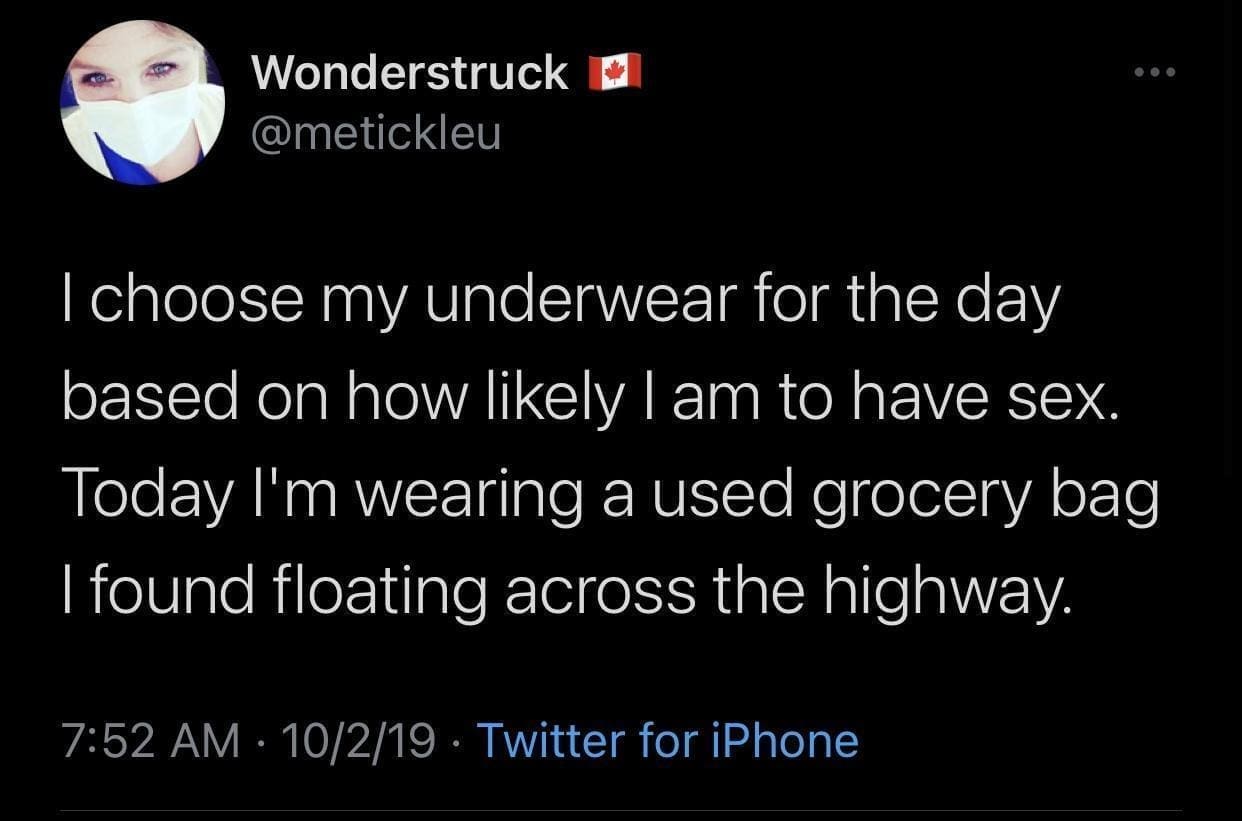The image size is (1242, 821).
Task: Open the Twitter for iPhone source link
Action: [x=668, y=740]
